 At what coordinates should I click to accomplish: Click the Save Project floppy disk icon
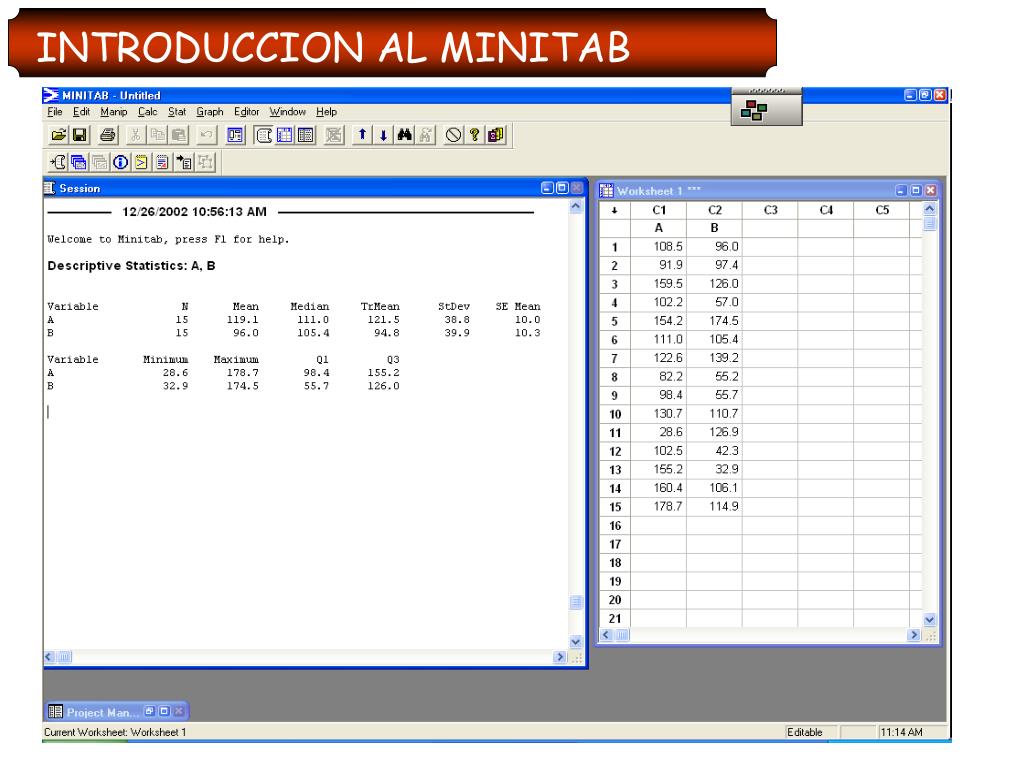click(x=80, y=135)
